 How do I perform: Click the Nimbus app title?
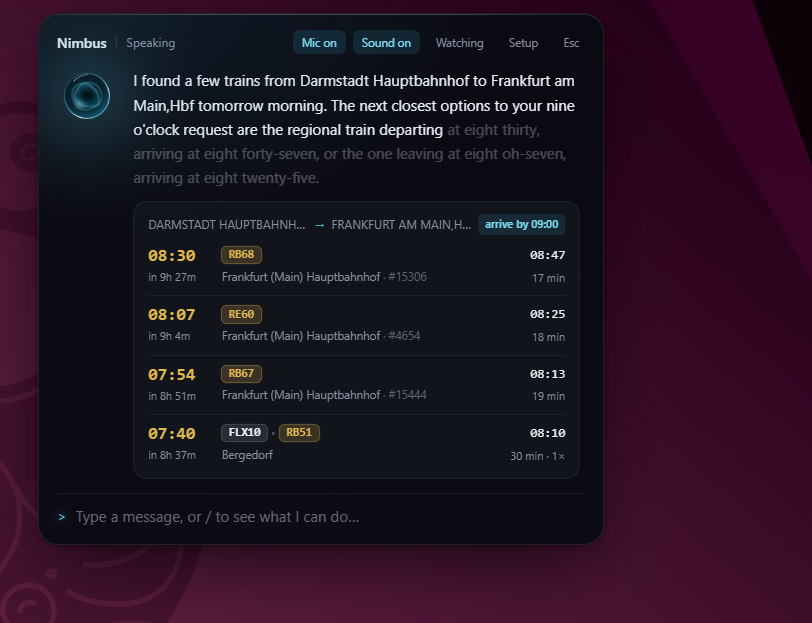click(82, 43)
